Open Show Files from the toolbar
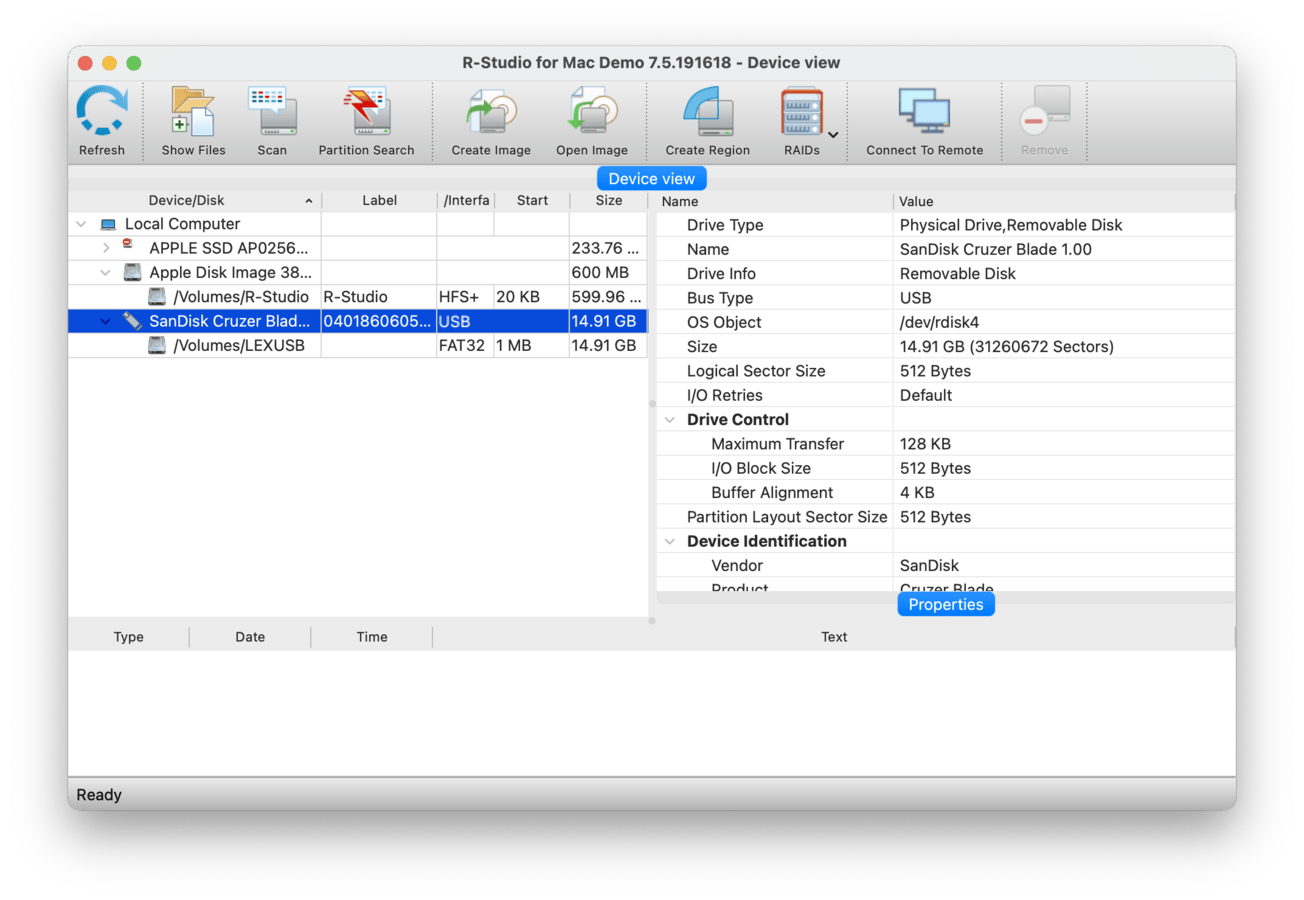This screenshot has width=1304, height=900. coord(193,112)
